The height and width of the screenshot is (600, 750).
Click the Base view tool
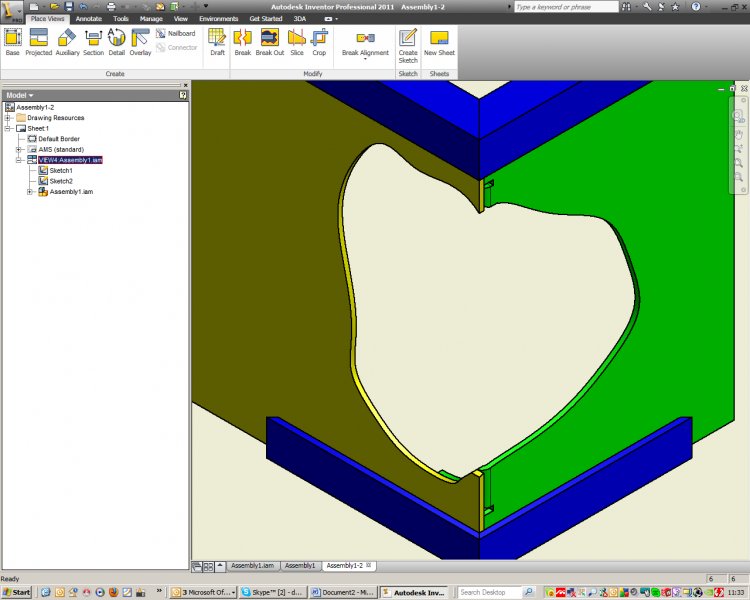13,42
